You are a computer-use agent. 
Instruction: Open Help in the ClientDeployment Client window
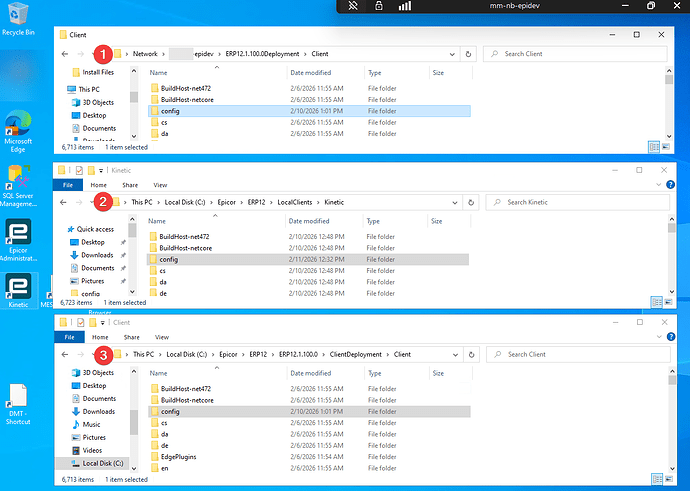click(671, 337)
